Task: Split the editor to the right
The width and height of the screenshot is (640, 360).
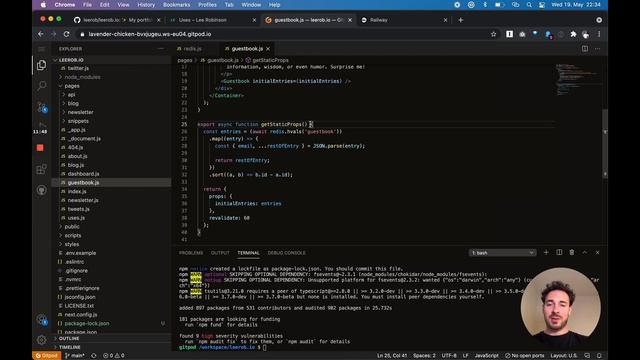Action: (x=584, y=49)
